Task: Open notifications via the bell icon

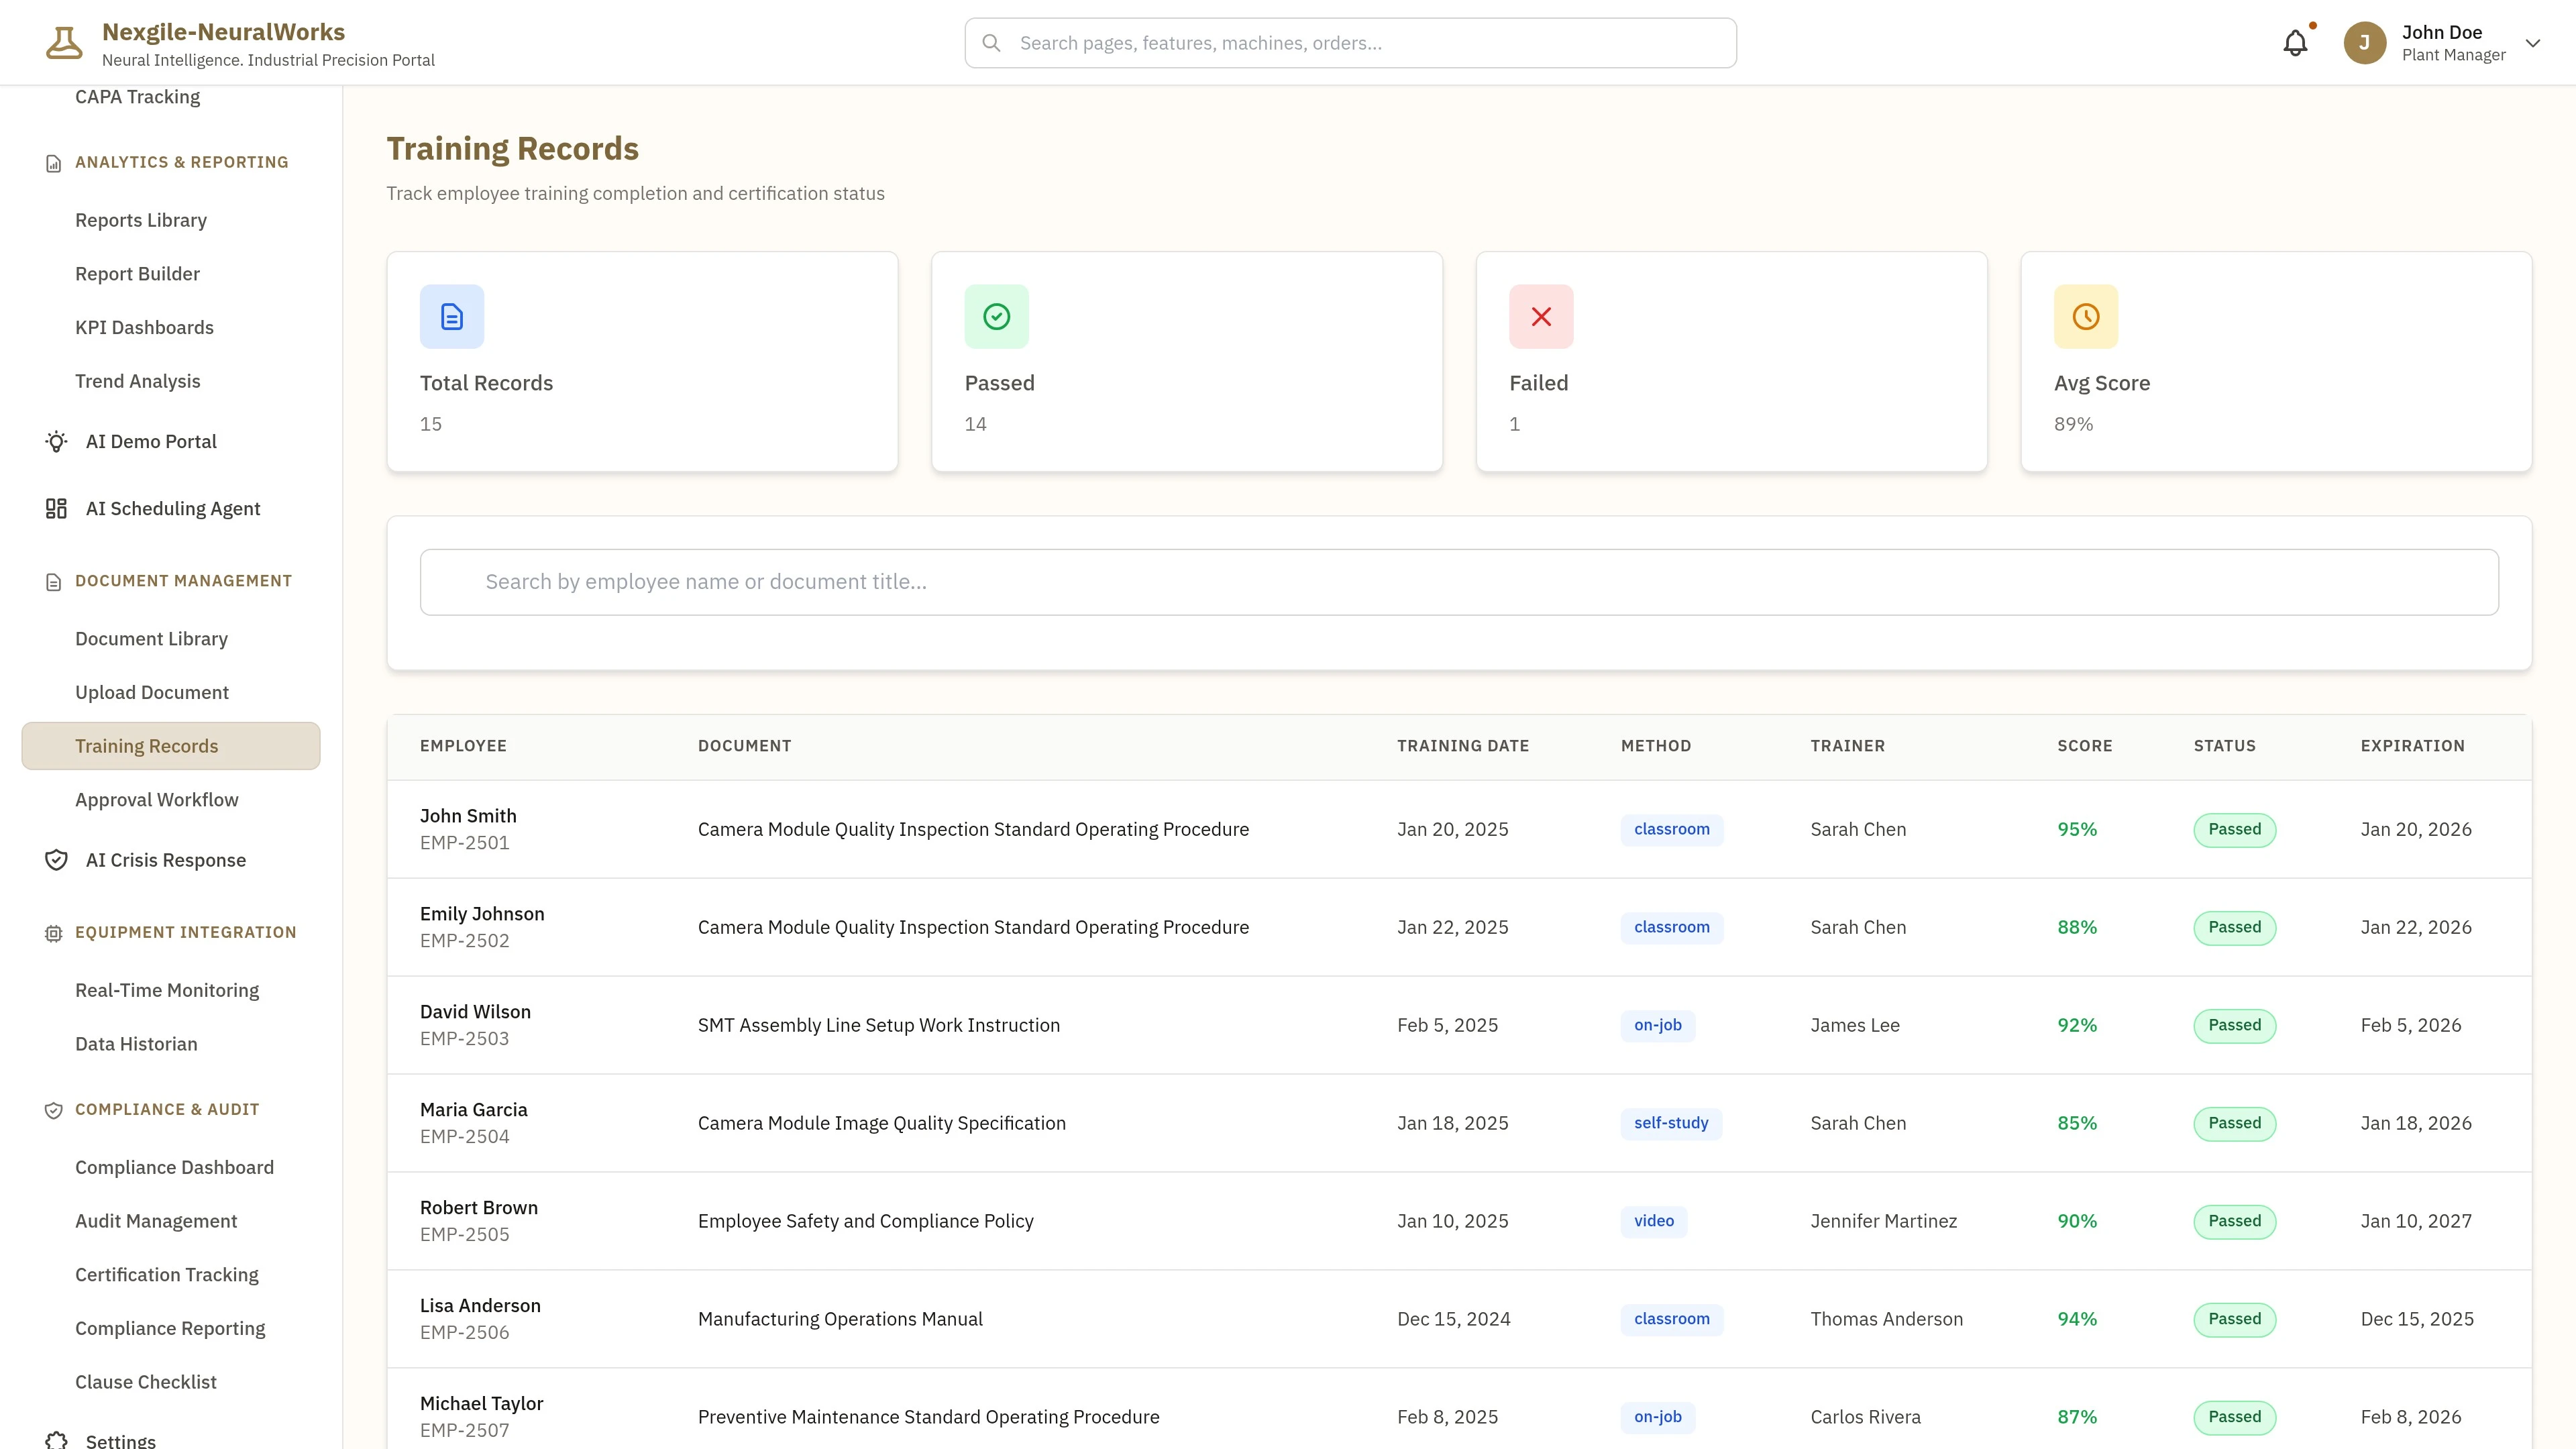Action: pyautogui.click(x=2295, y=42)
